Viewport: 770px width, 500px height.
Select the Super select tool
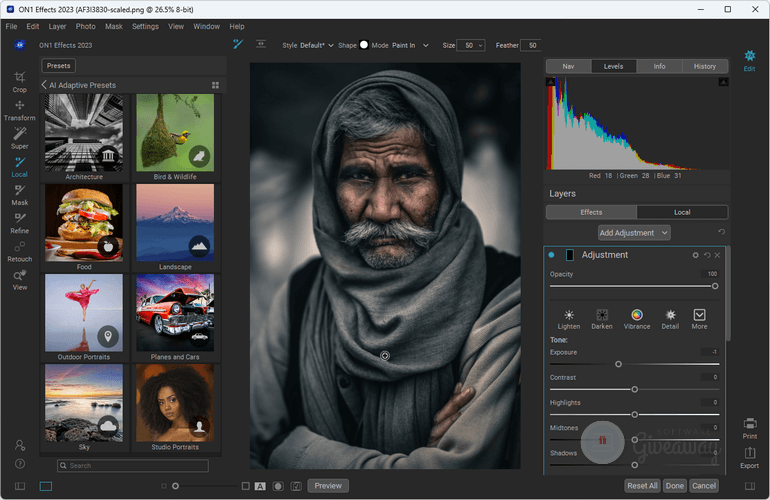click(x=20, y=138)
